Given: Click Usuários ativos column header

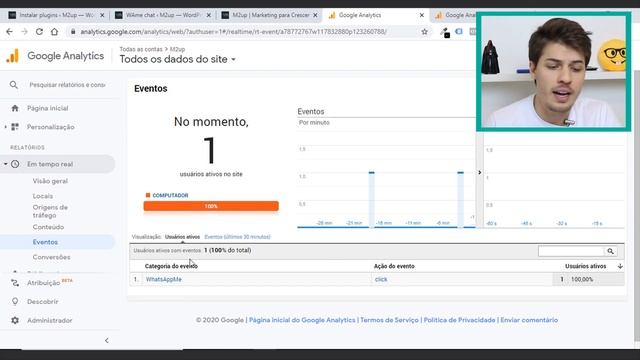Looking at the screenshot, I should 585,266.
